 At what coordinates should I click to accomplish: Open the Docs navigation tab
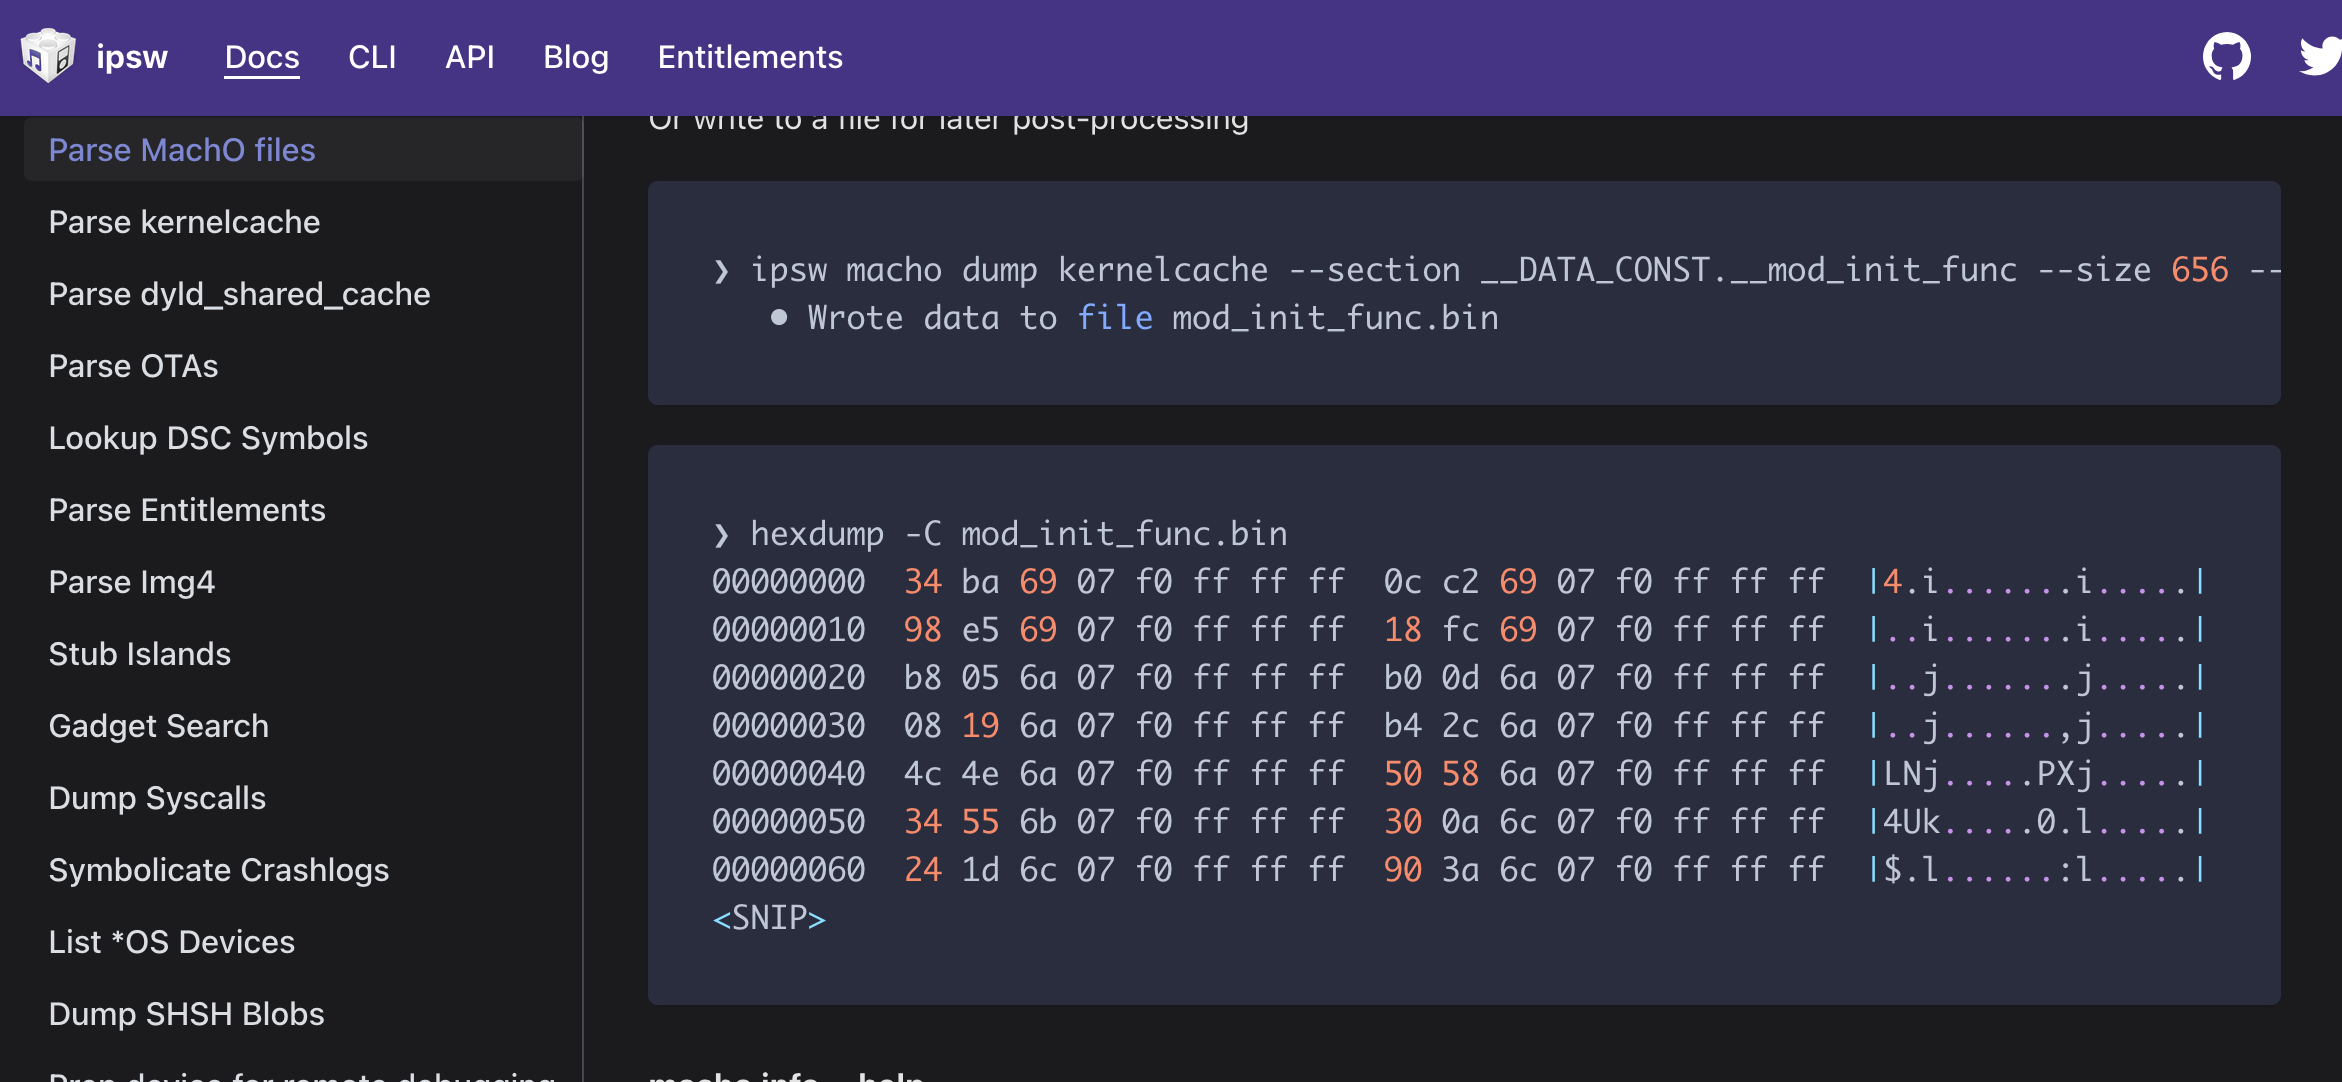click(x=262, y=57)
